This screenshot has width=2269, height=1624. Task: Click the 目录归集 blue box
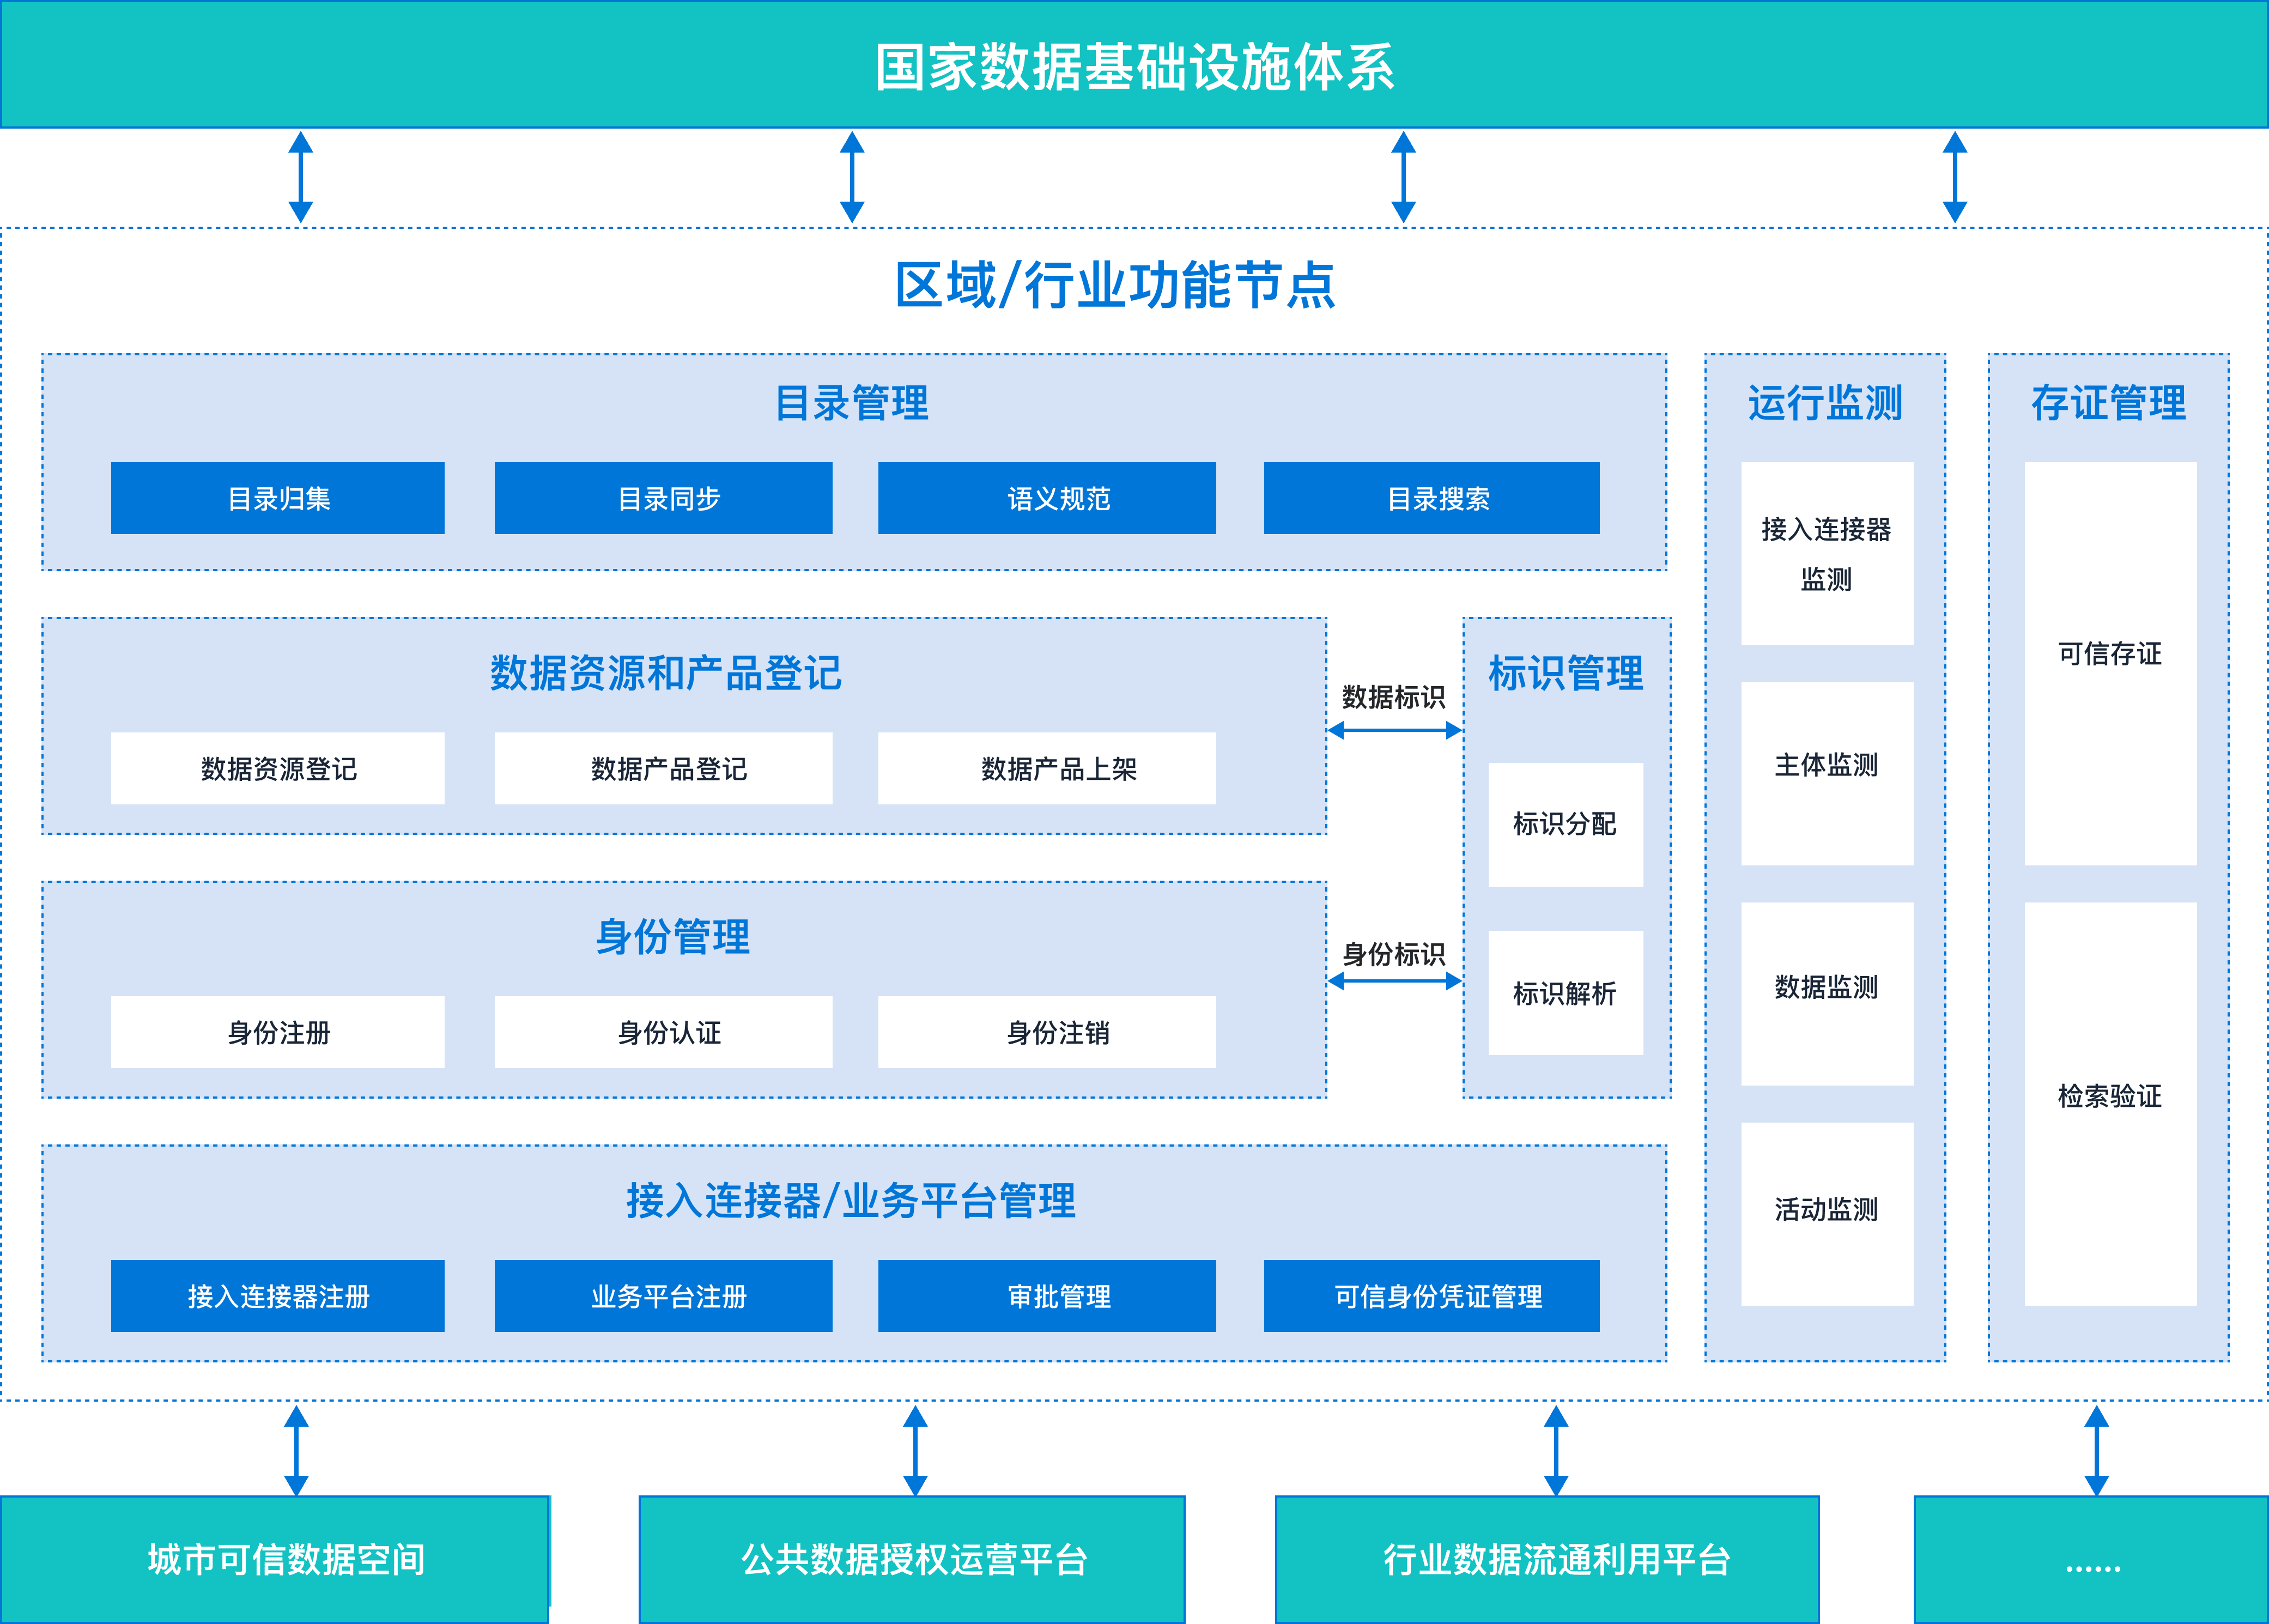pyautogui.click(x=277, y=498)
